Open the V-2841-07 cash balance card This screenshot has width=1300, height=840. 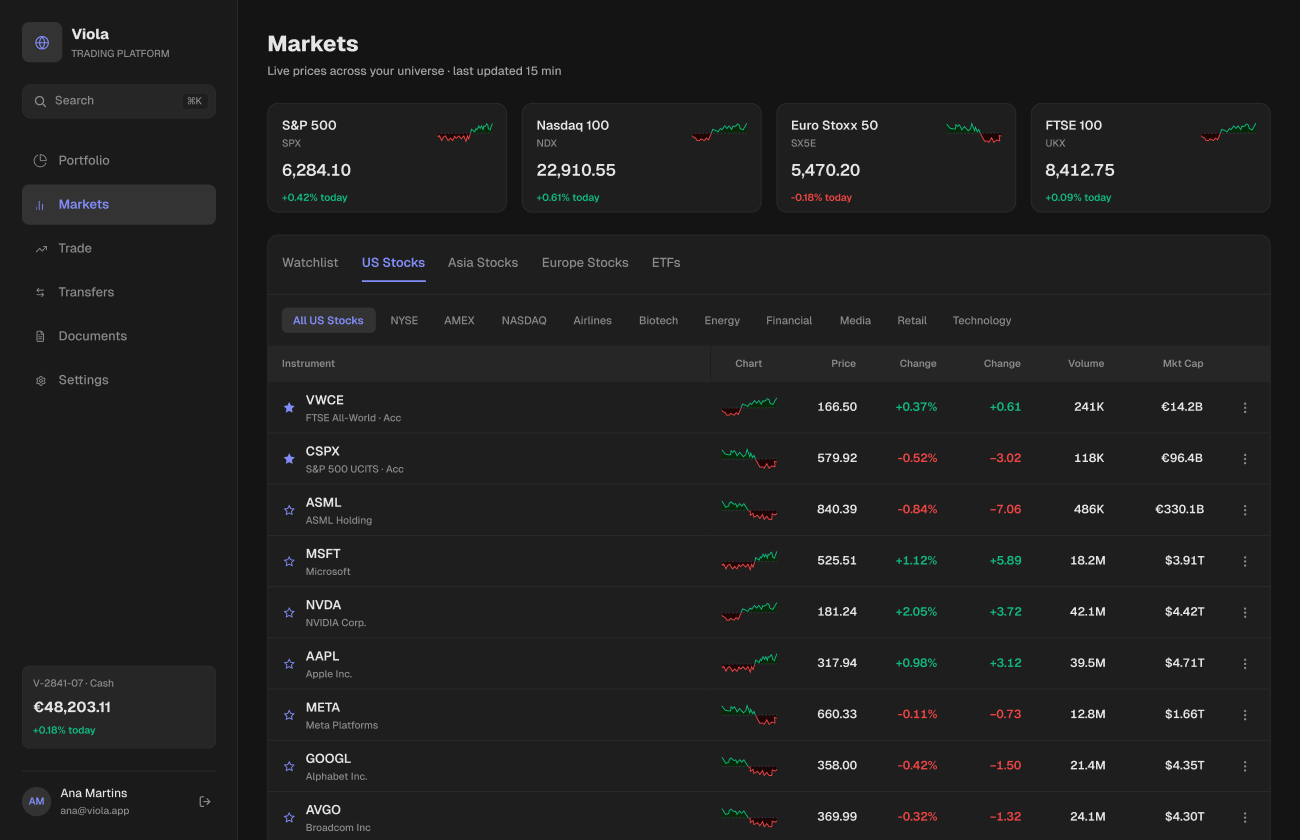click(x=119, y=707)
